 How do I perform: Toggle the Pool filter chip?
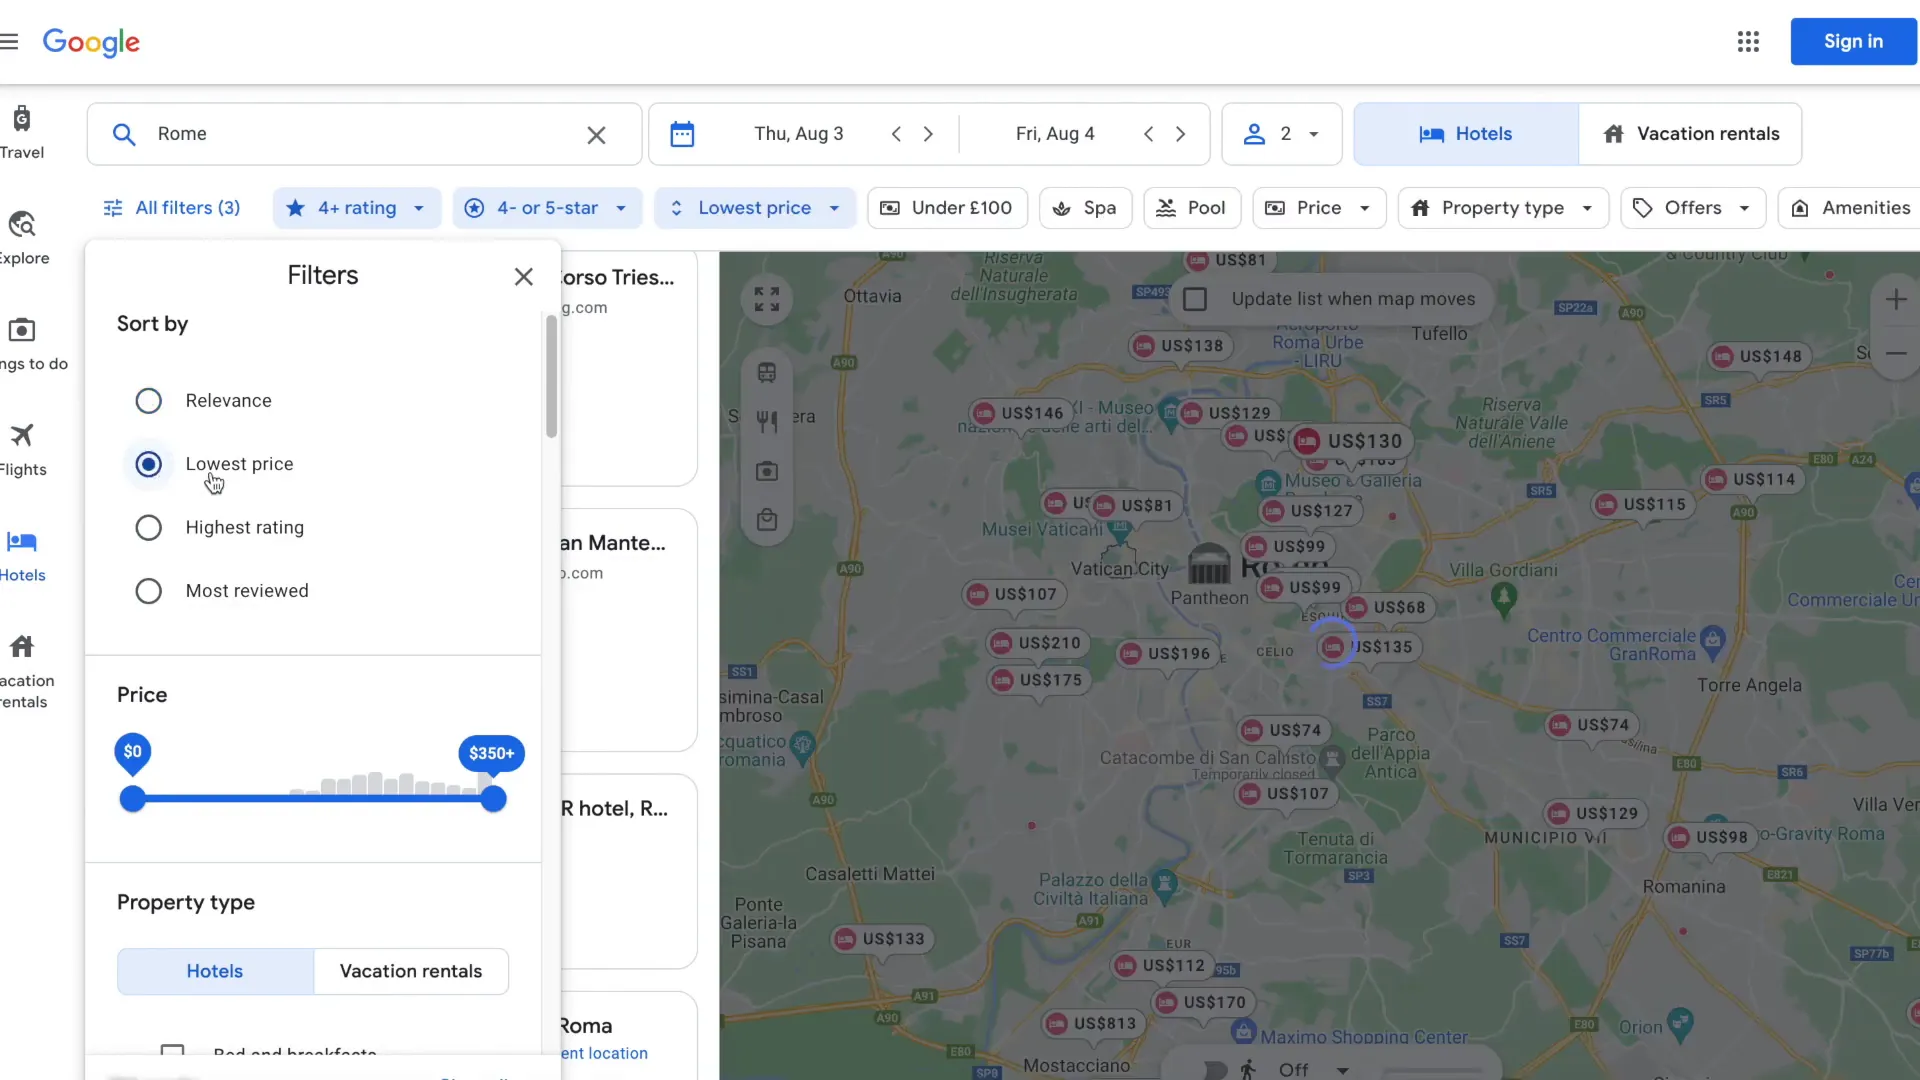tap(1192, 208)
